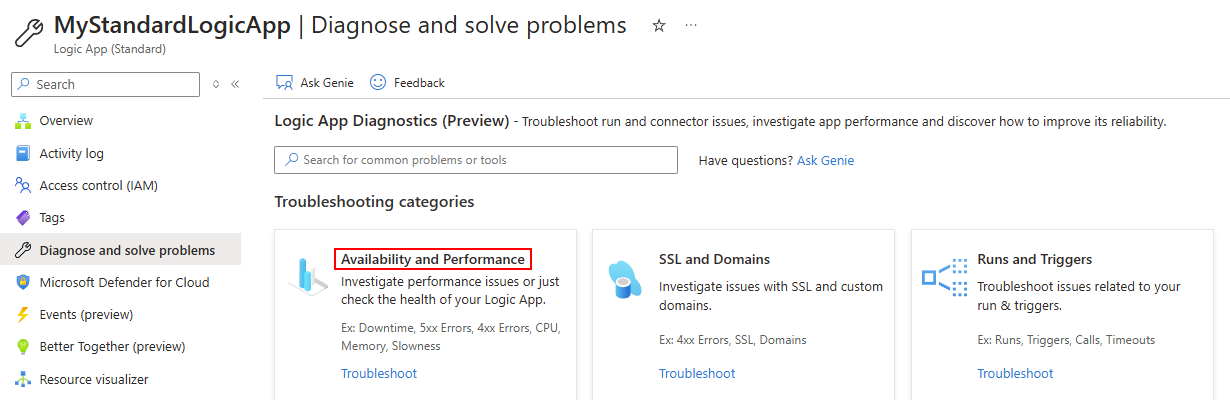Image resolution: width=1230 pixels, height=400 pixels.
Task: Click the purple Tags icon
Action: point(23,217)
